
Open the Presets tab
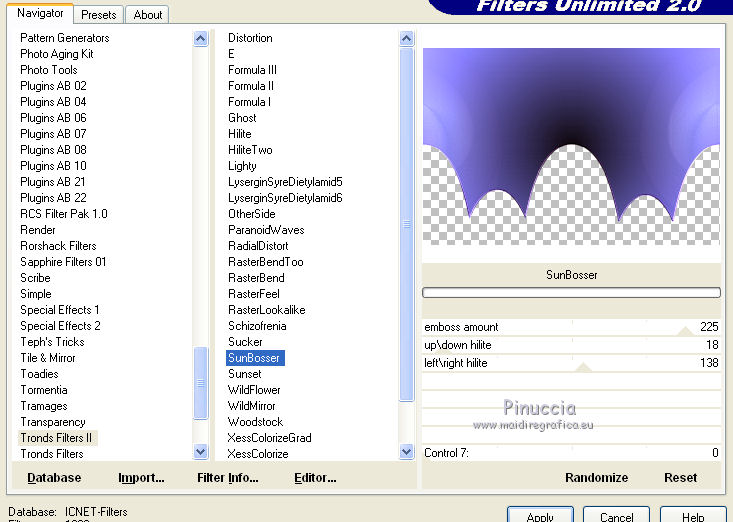coord(99,14)
